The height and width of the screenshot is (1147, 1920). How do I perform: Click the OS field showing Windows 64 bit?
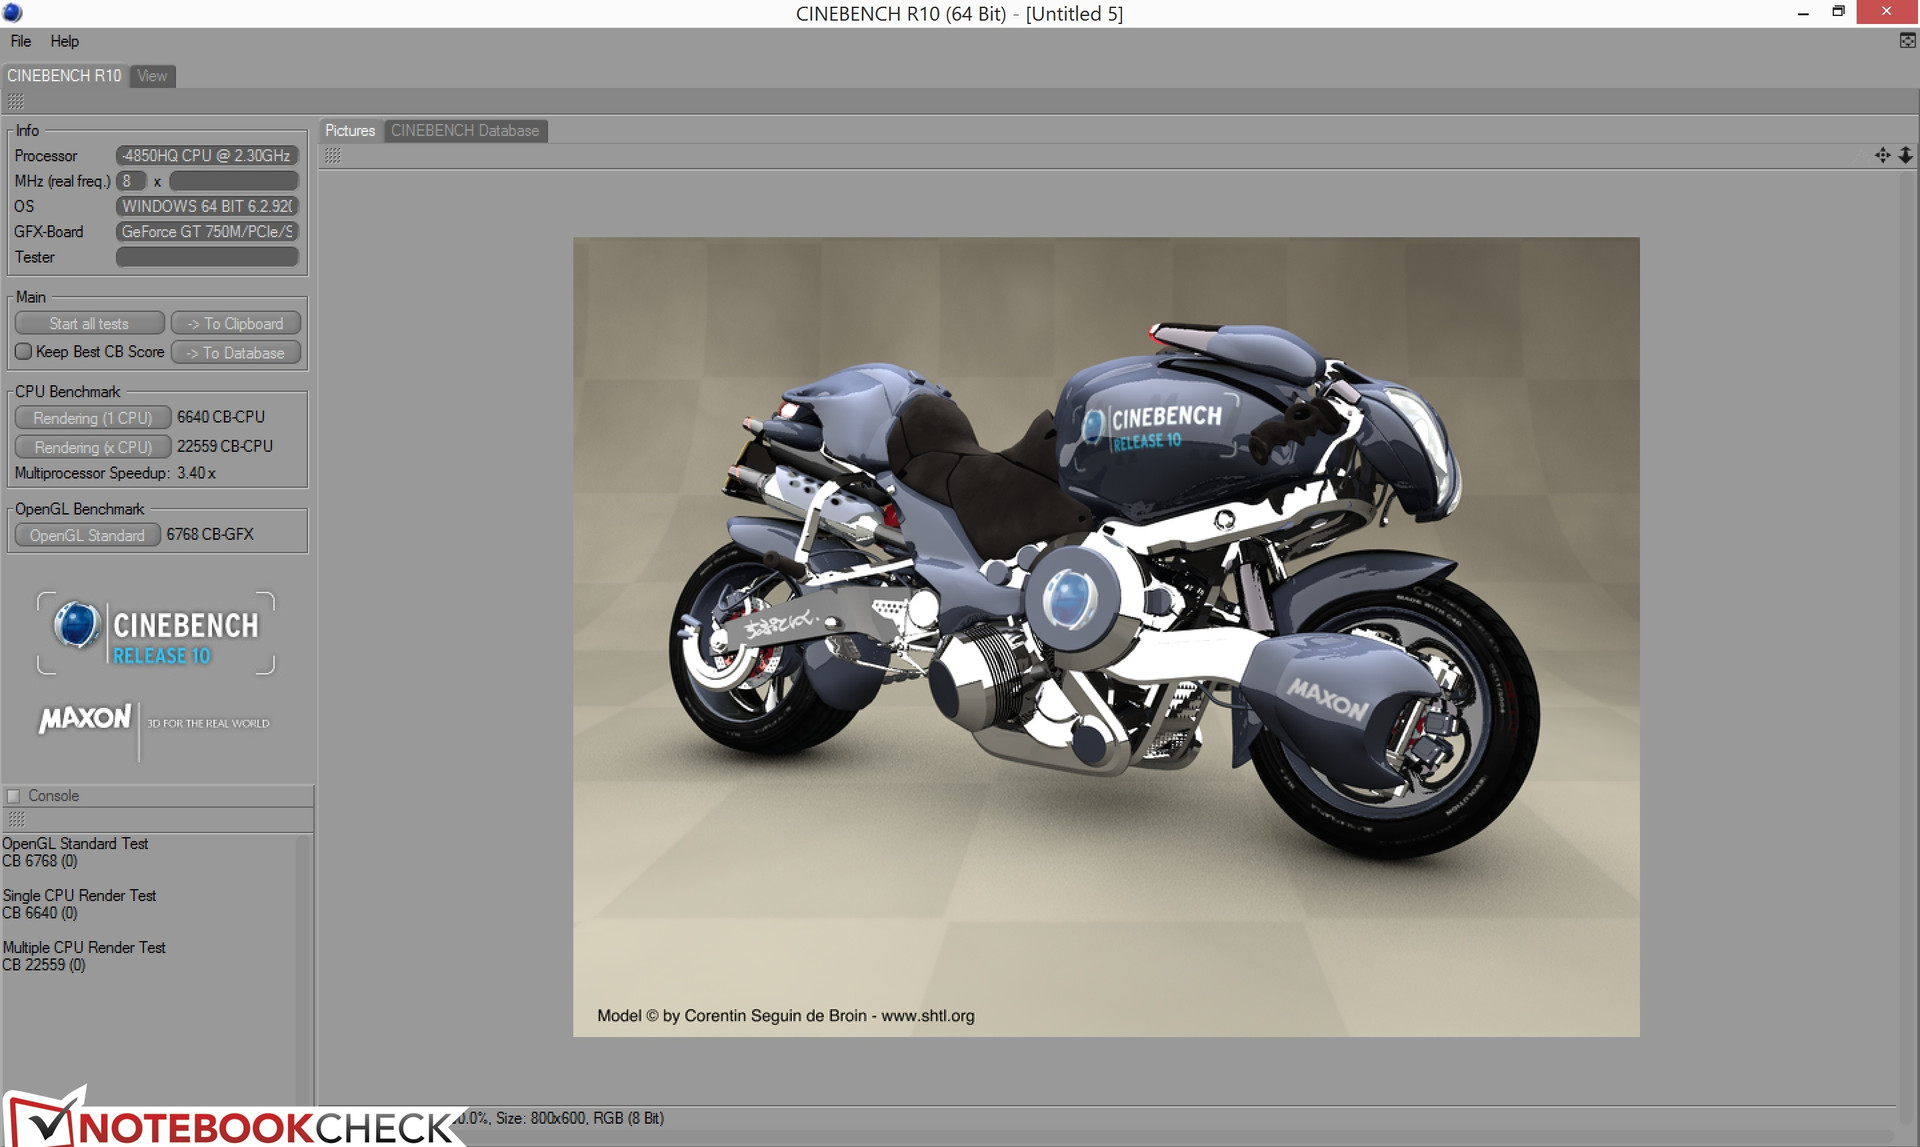207,206
